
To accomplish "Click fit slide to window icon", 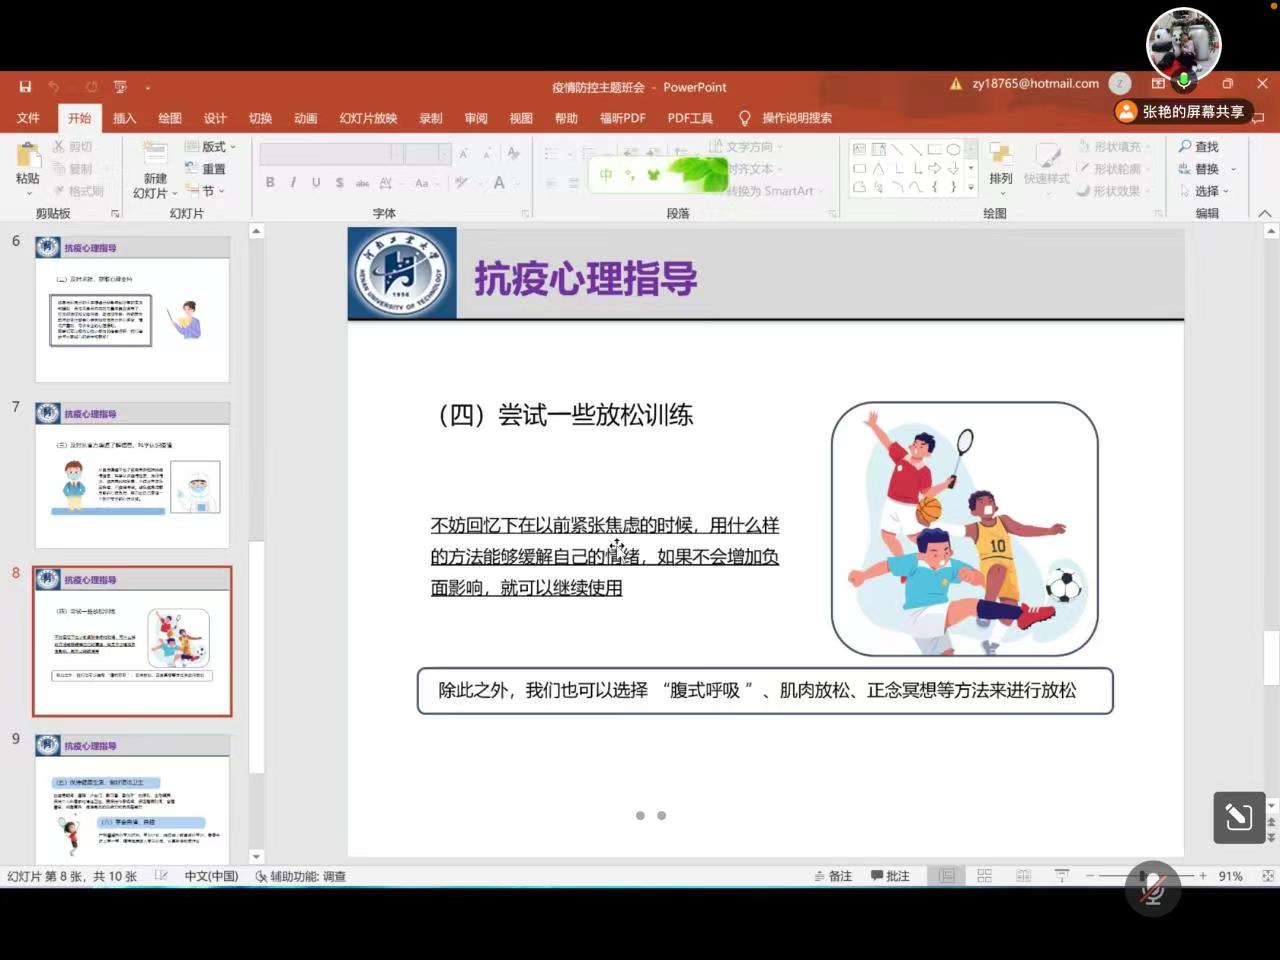I will 1267,876.
